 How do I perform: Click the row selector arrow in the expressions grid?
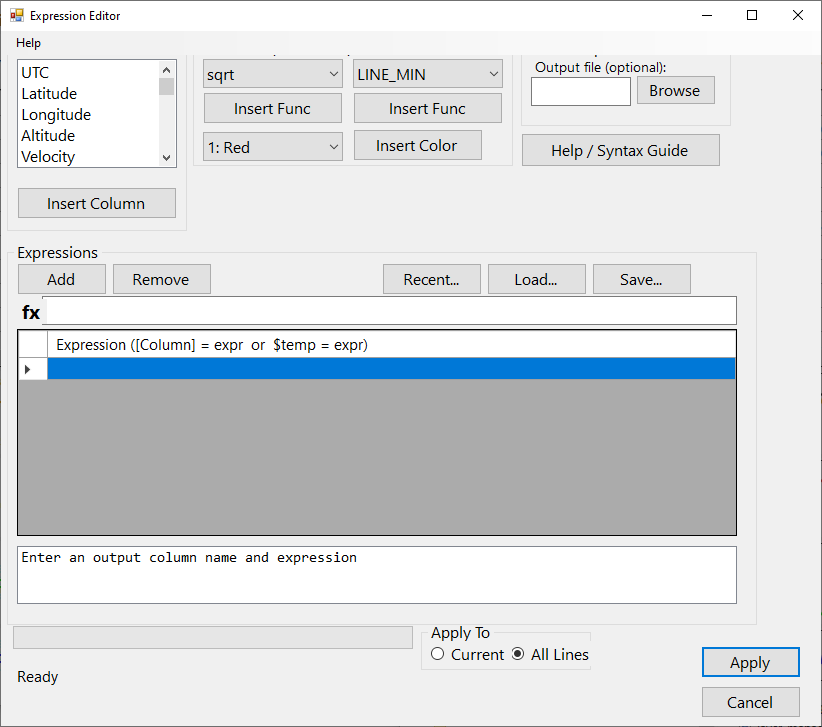pyautogui.click(x=31, y=369)
